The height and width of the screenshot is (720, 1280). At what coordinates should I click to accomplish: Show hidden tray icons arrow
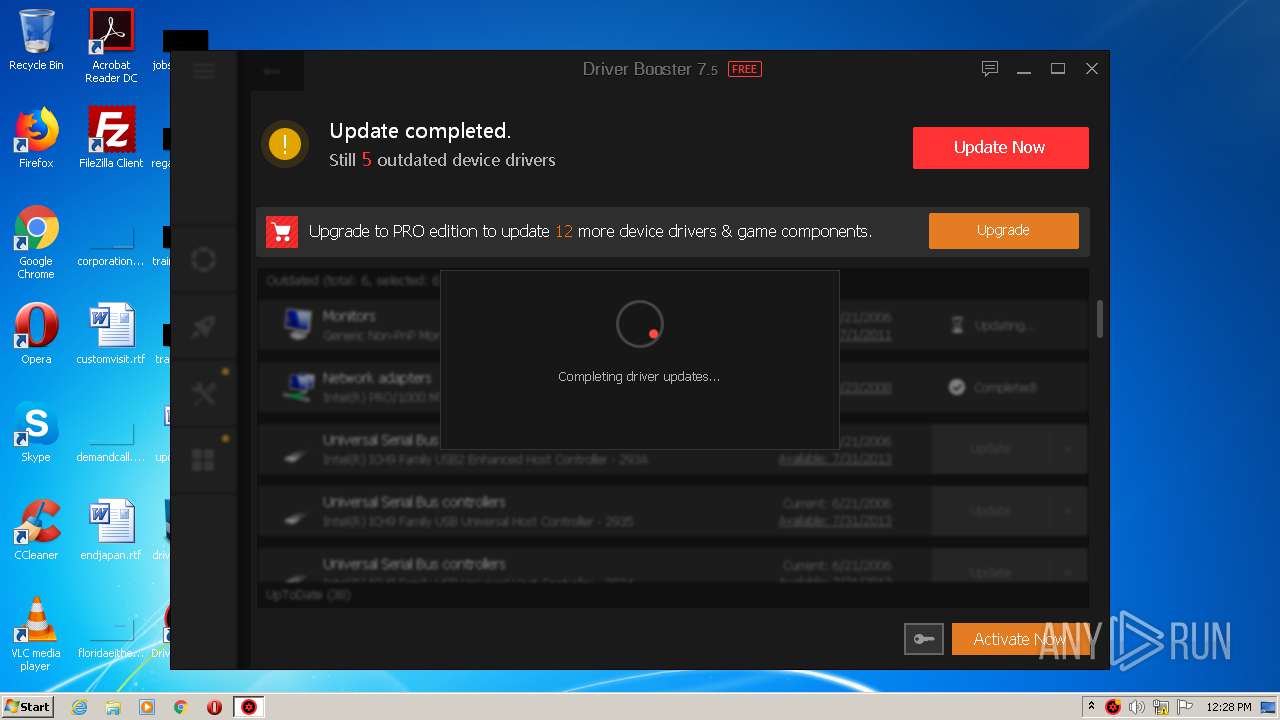(1091, 707)
